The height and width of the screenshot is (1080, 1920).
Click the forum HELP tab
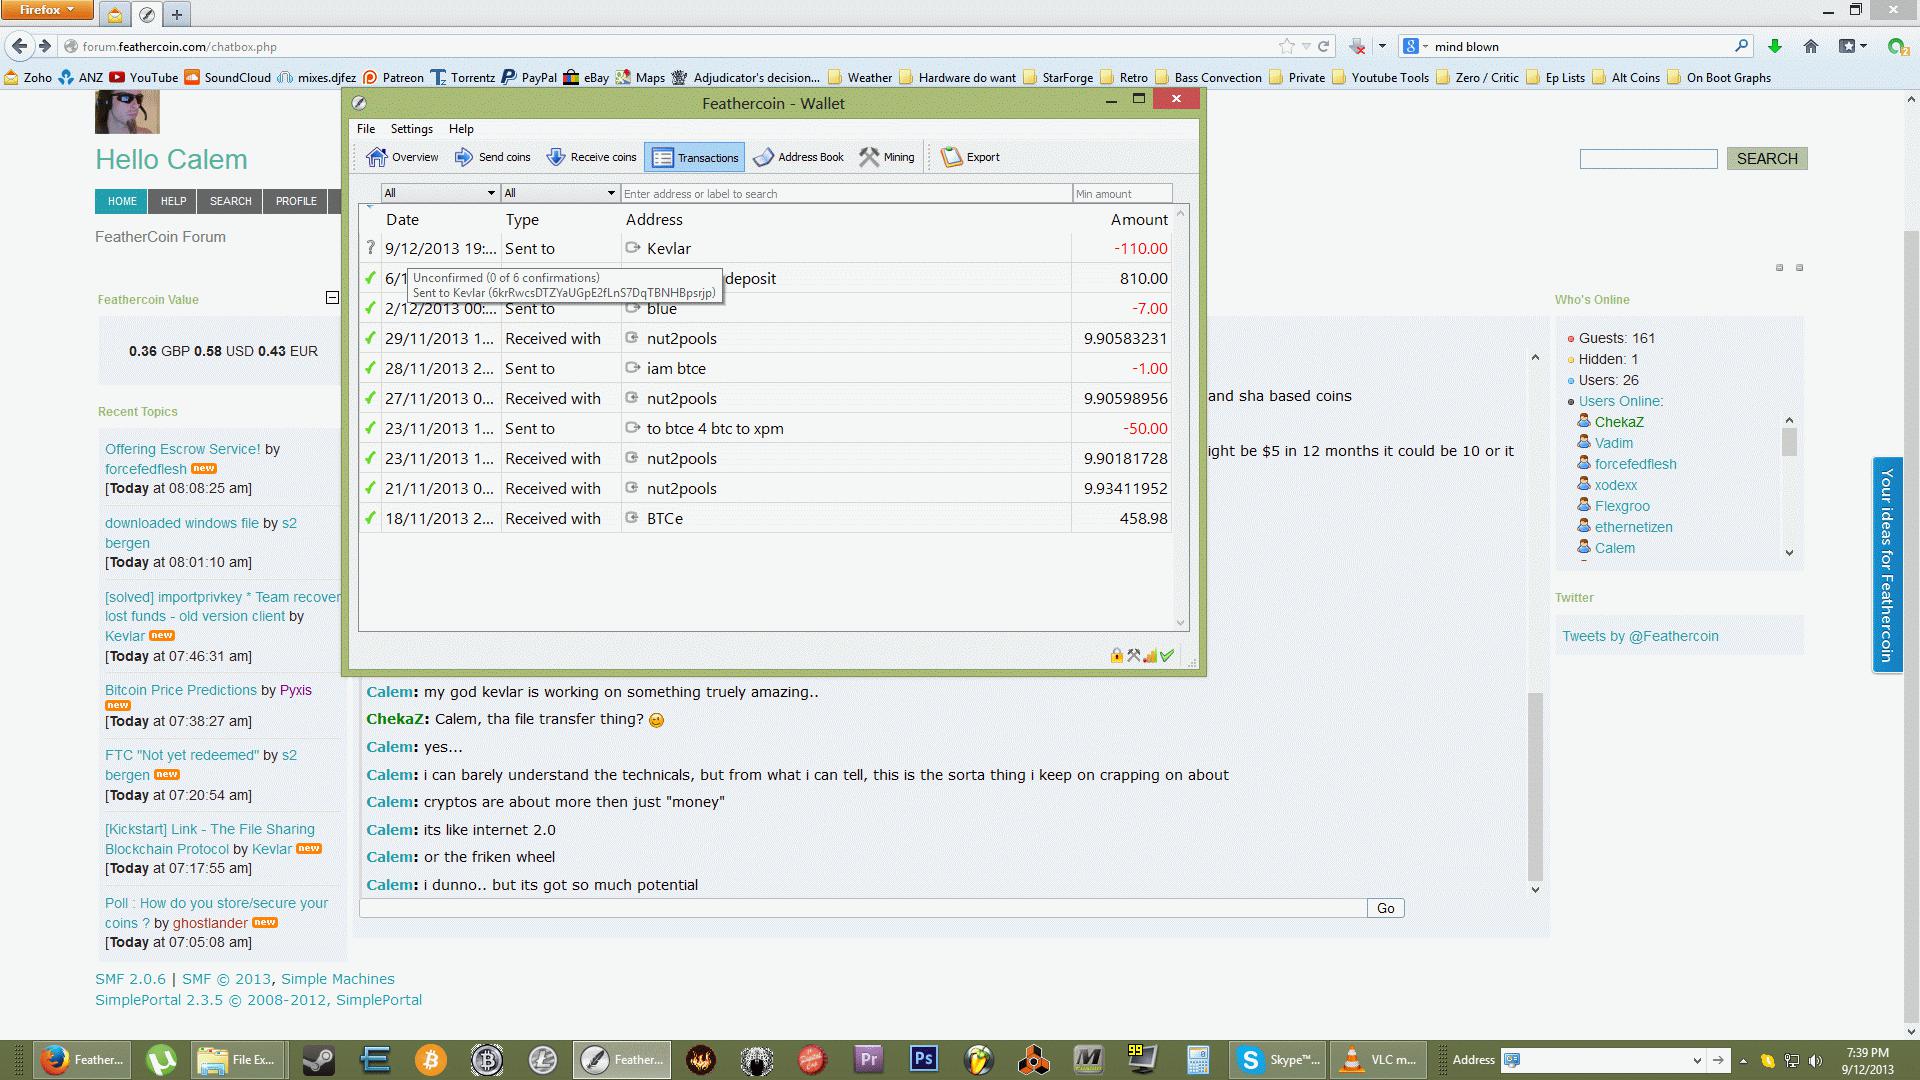pyautogui.click(x=173, y=201)
